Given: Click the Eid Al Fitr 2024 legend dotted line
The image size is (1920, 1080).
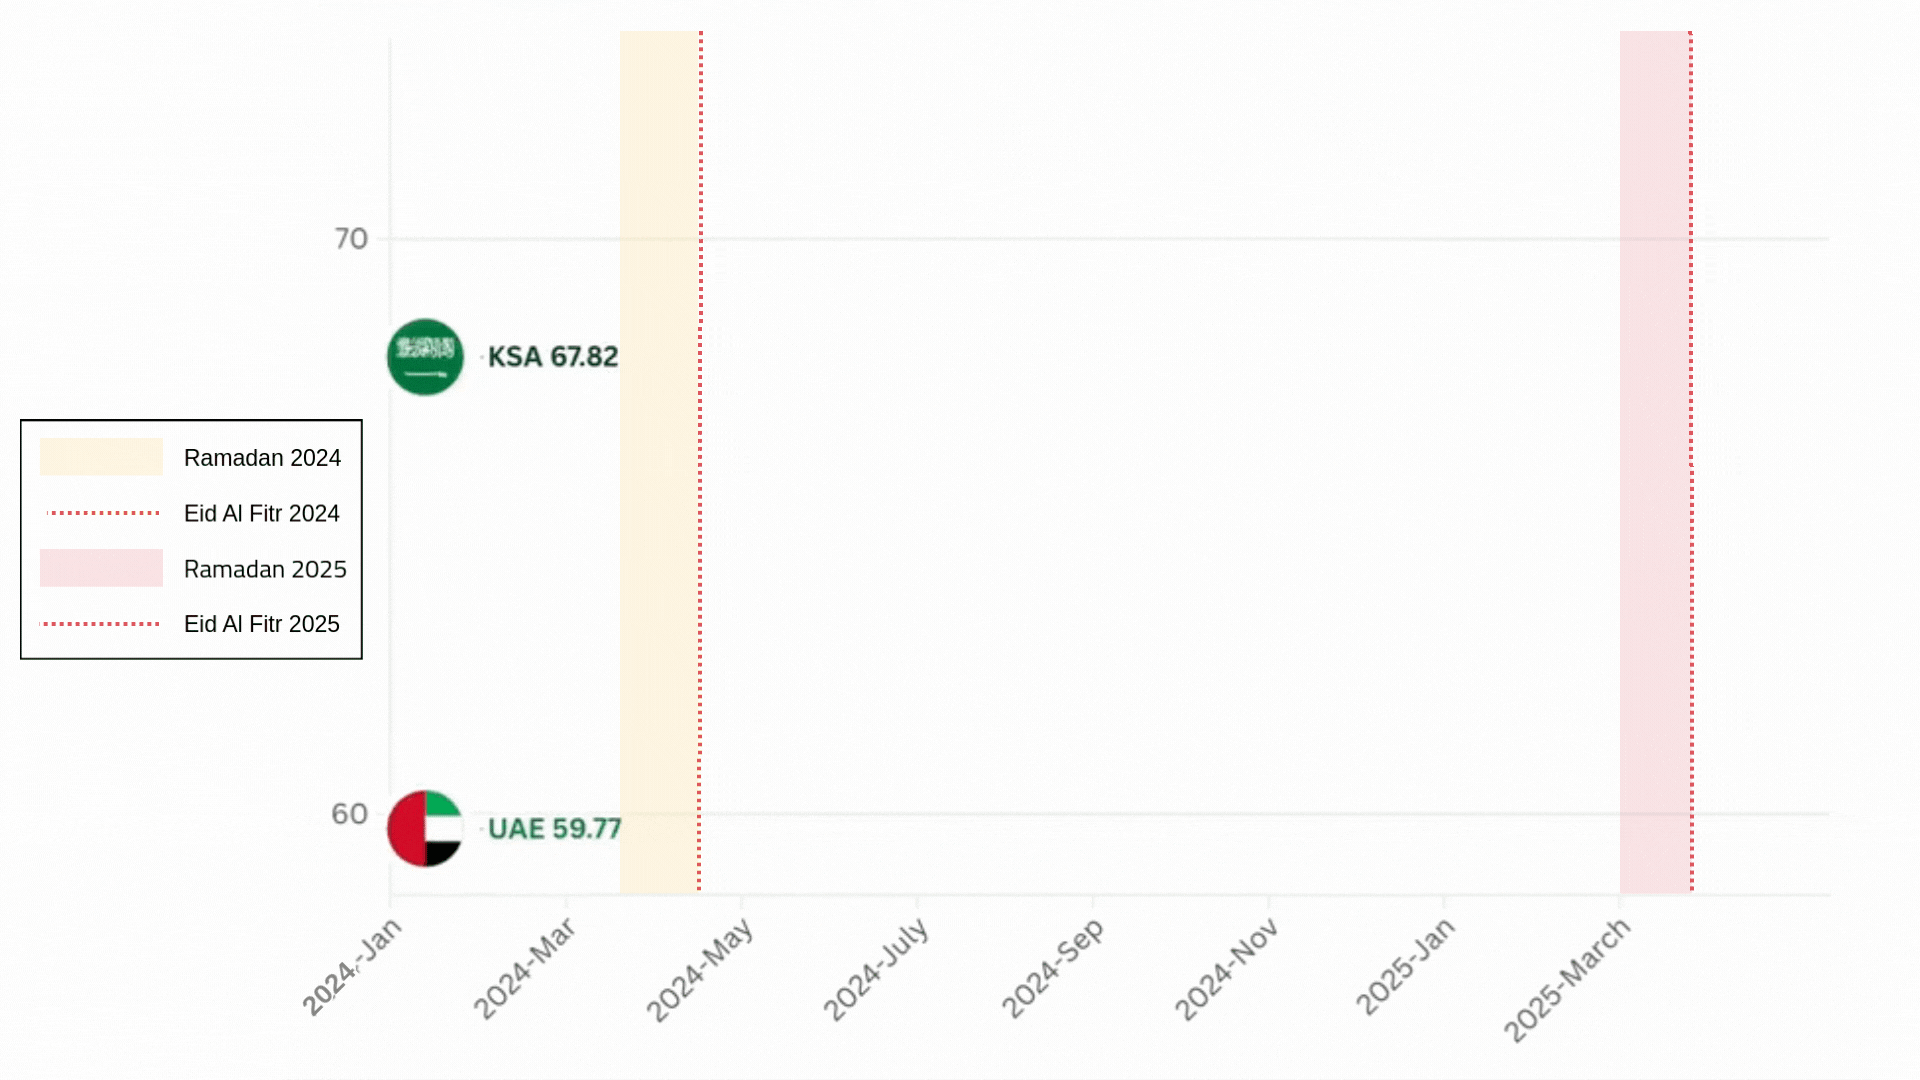Looking at the screenshot, I should tap(103, 513).
